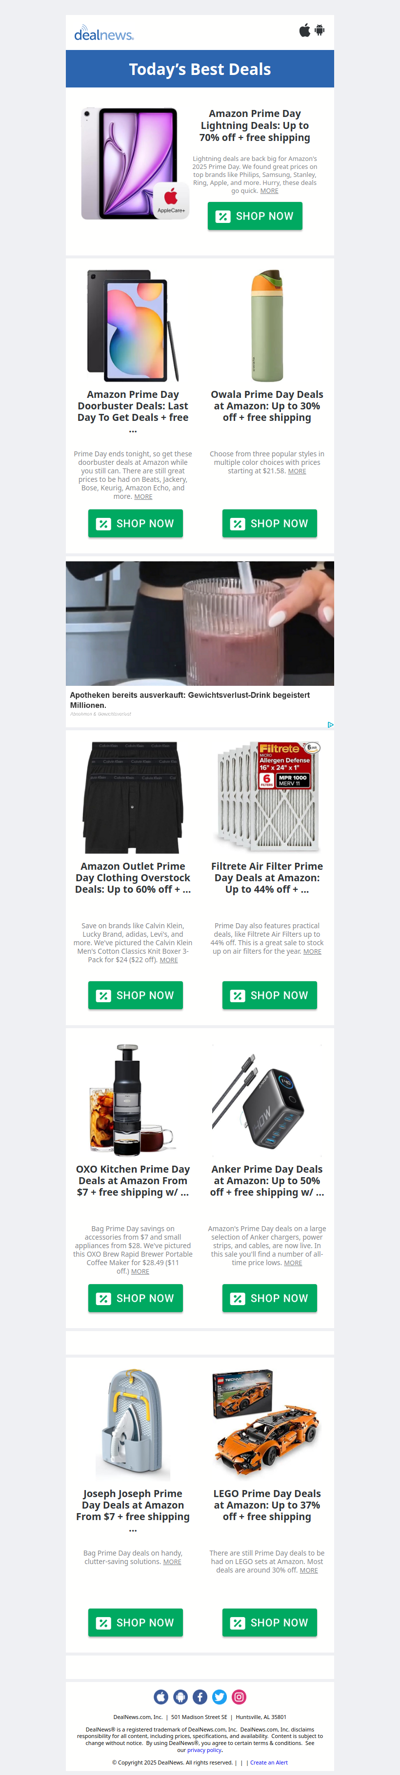Click the ad choices icon on advertisement
The height and width of the screenshot is (1775, 400).
pos(330,724)
